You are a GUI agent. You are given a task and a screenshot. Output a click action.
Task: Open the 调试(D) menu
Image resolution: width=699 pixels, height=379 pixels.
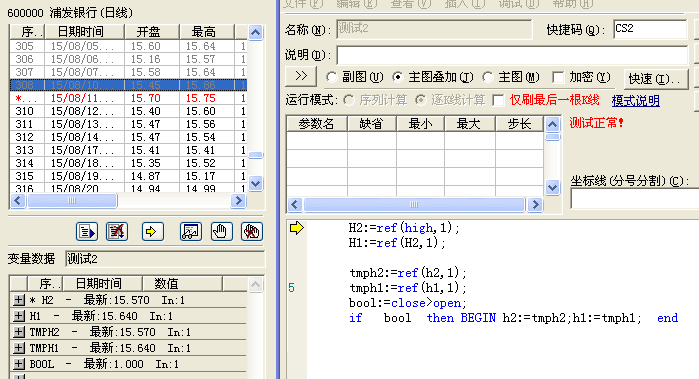[x=519, y=4]
